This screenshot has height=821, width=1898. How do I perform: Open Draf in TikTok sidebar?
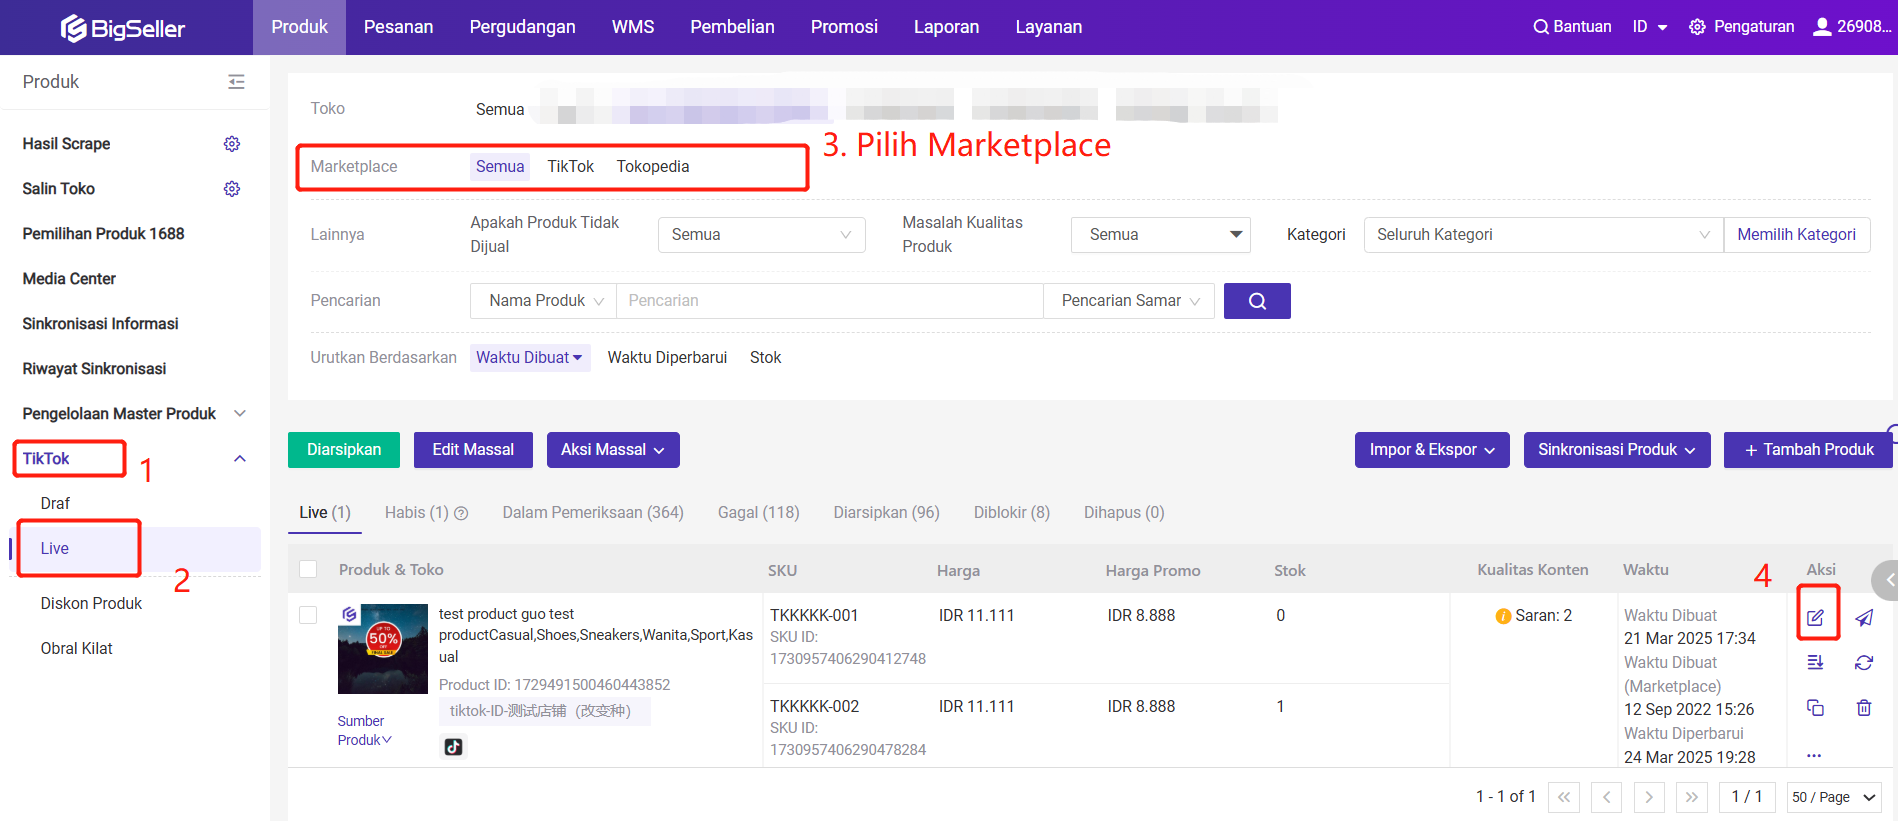tap(56, 504)
